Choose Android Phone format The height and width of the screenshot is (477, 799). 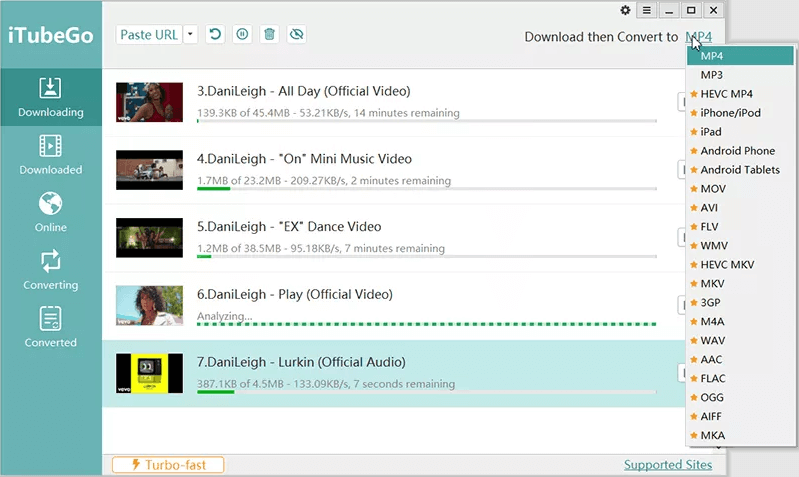[740, 151]
